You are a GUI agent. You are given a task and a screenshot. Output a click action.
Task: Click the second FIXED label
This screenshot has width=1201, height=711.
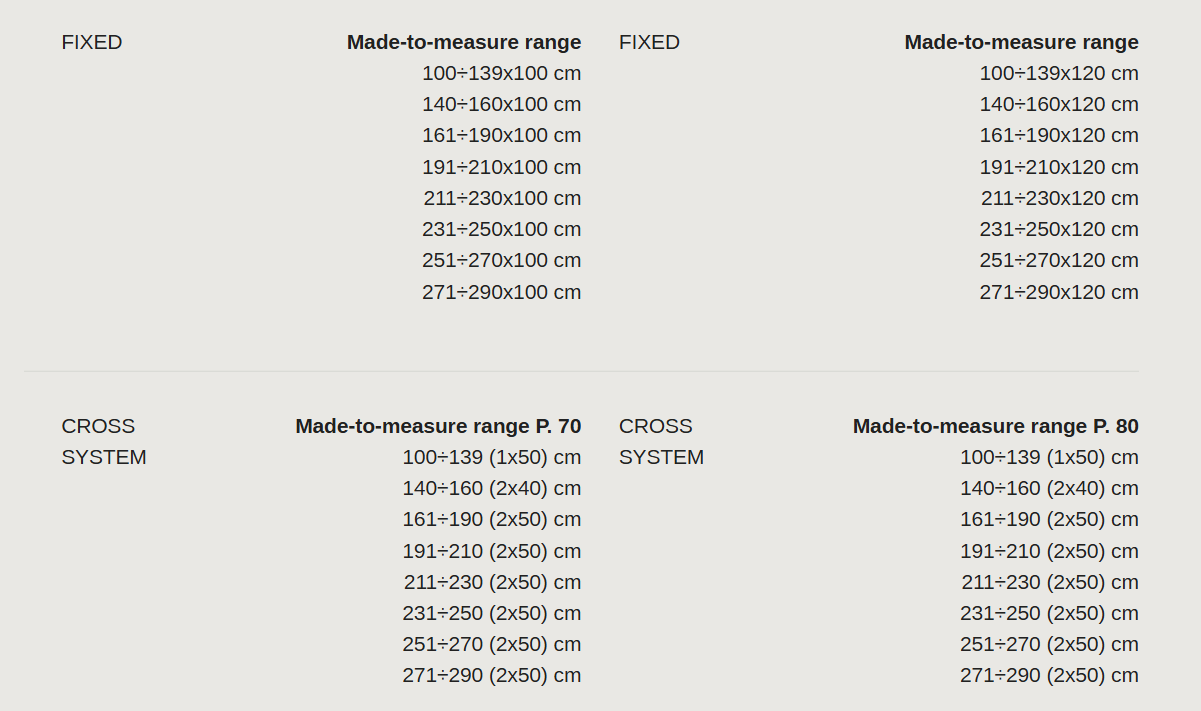click(649, 42)
